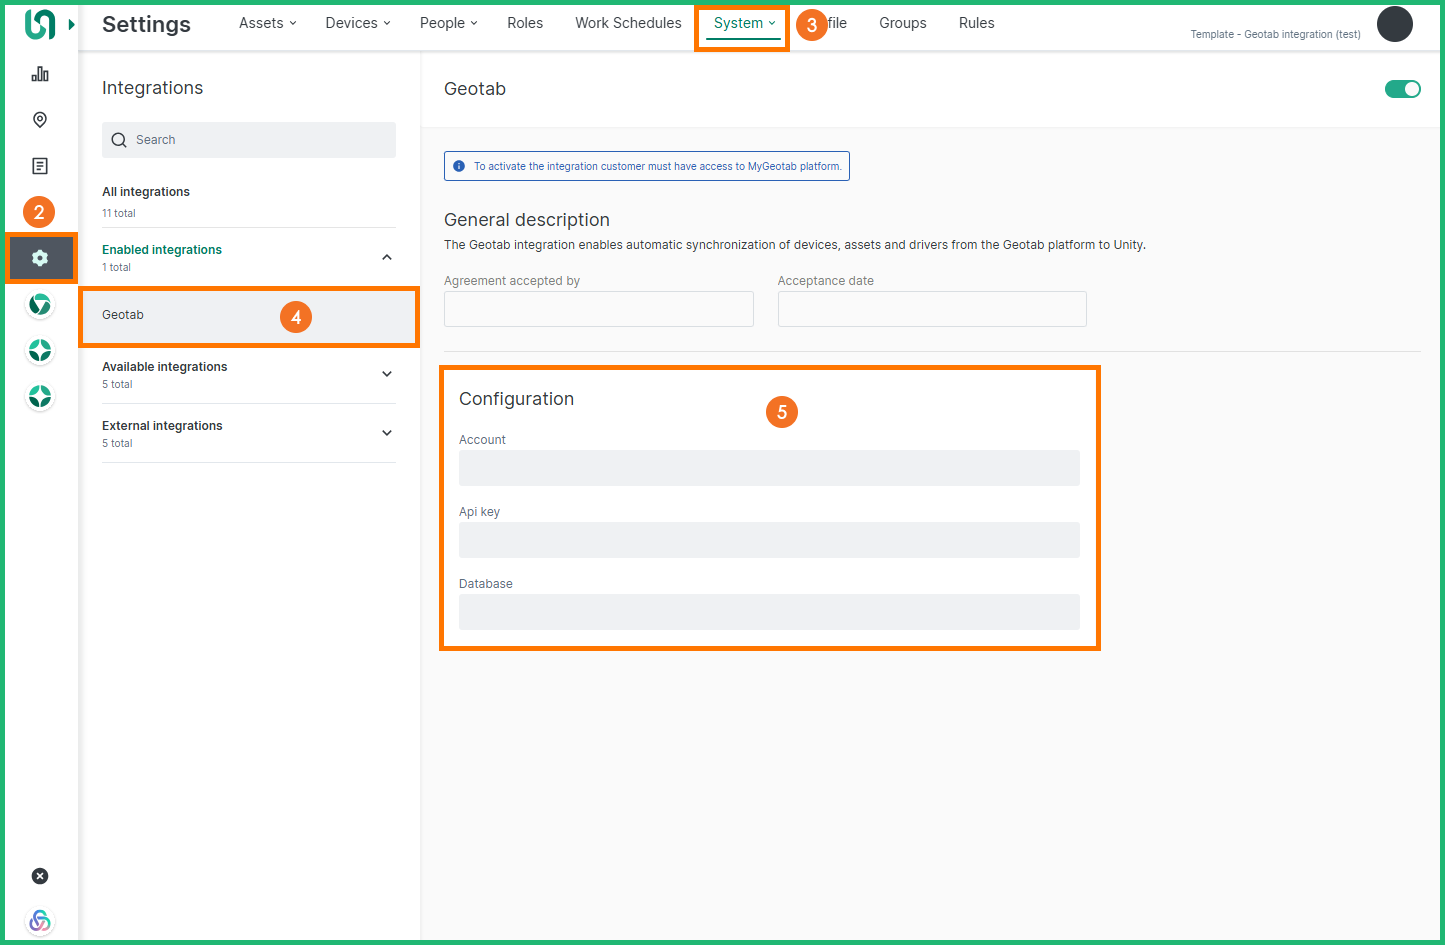Open the reports document icon in sidebar

(40, 166)
